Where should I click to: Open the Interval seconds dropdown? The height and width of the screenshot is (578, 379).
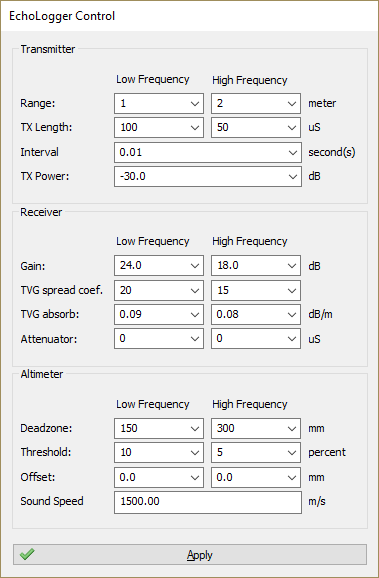(208, 152)
